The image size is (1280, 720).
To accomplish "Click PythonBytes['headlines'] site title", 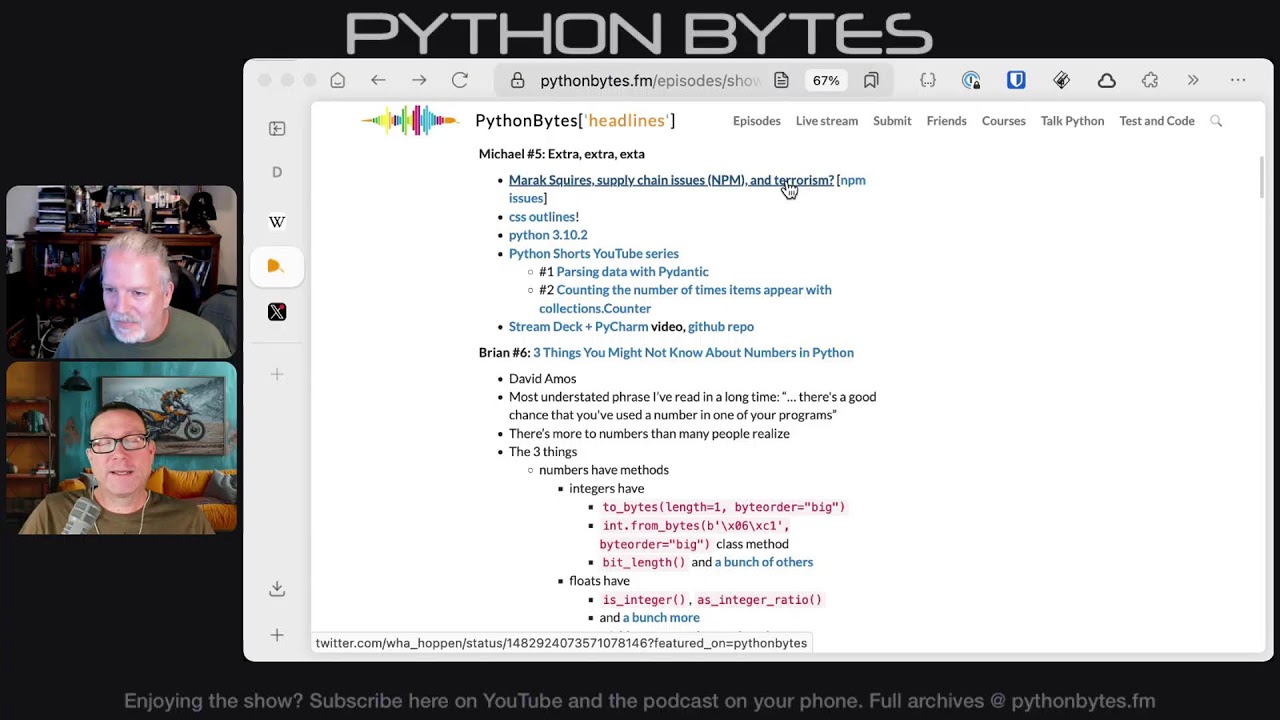I will tap(575, 121).
